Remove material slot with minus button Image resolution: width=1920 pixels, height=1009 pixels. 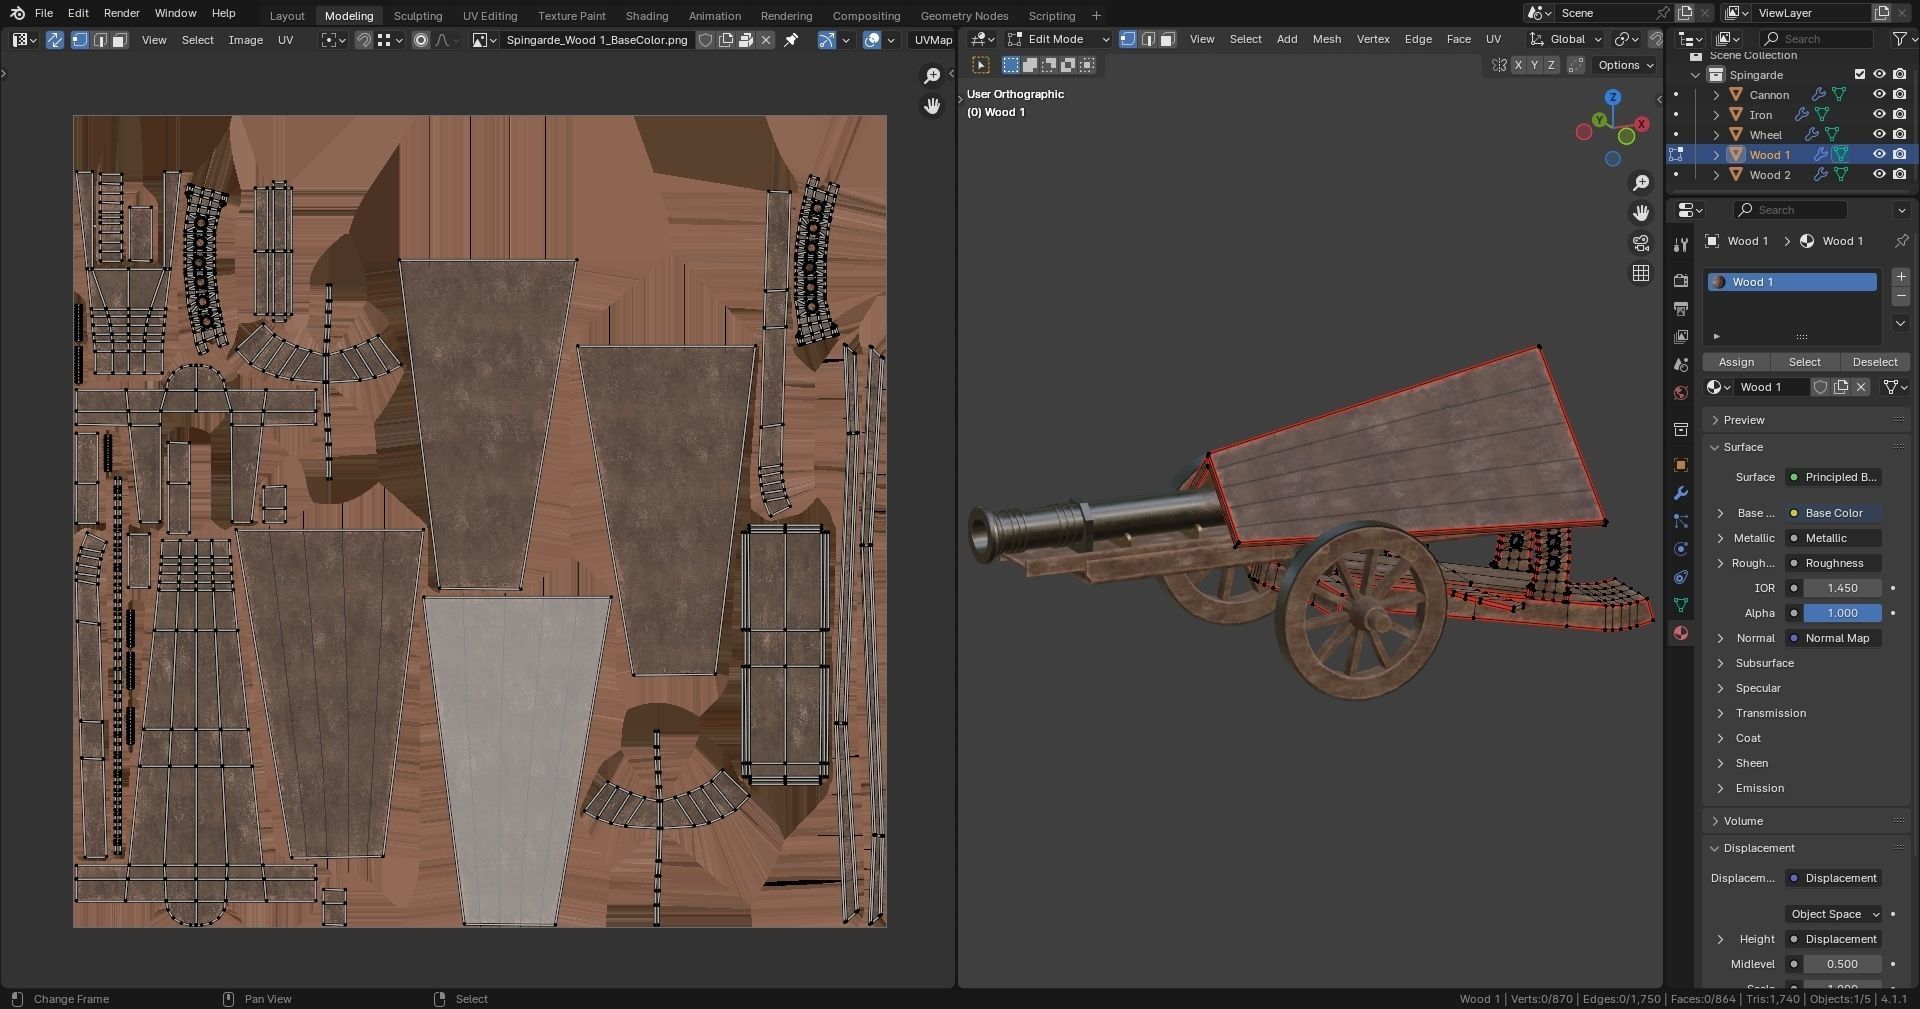(1901, 297)
